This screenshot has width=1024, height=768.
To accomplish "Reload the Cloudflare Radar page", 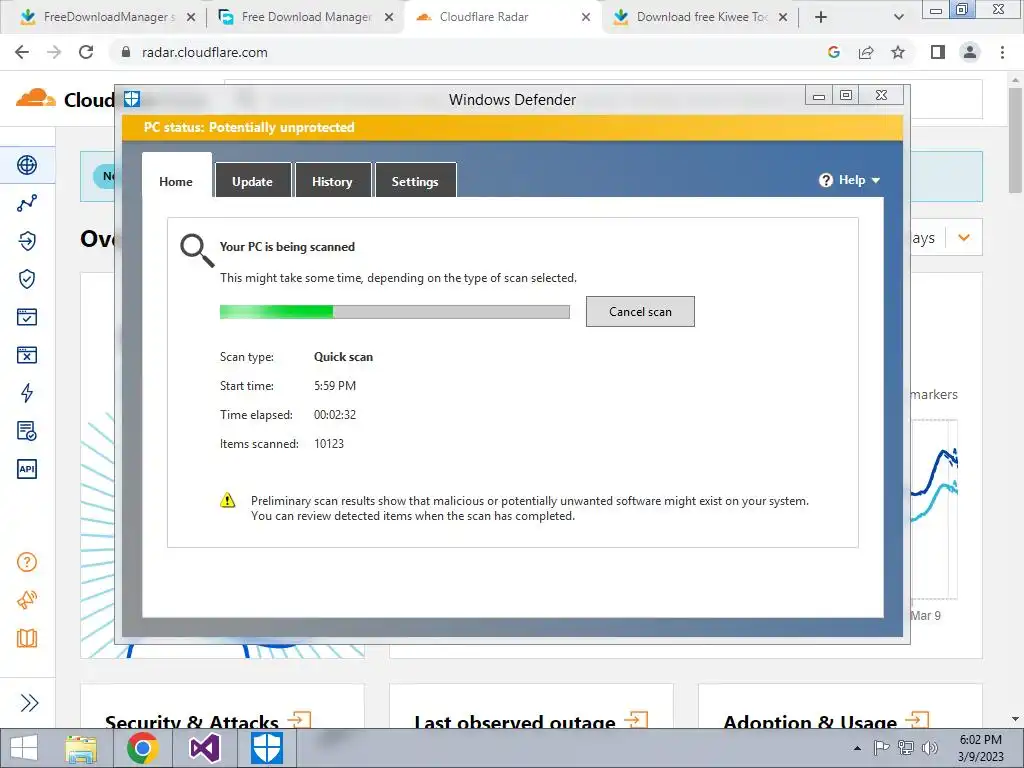I will pos(86,52).
